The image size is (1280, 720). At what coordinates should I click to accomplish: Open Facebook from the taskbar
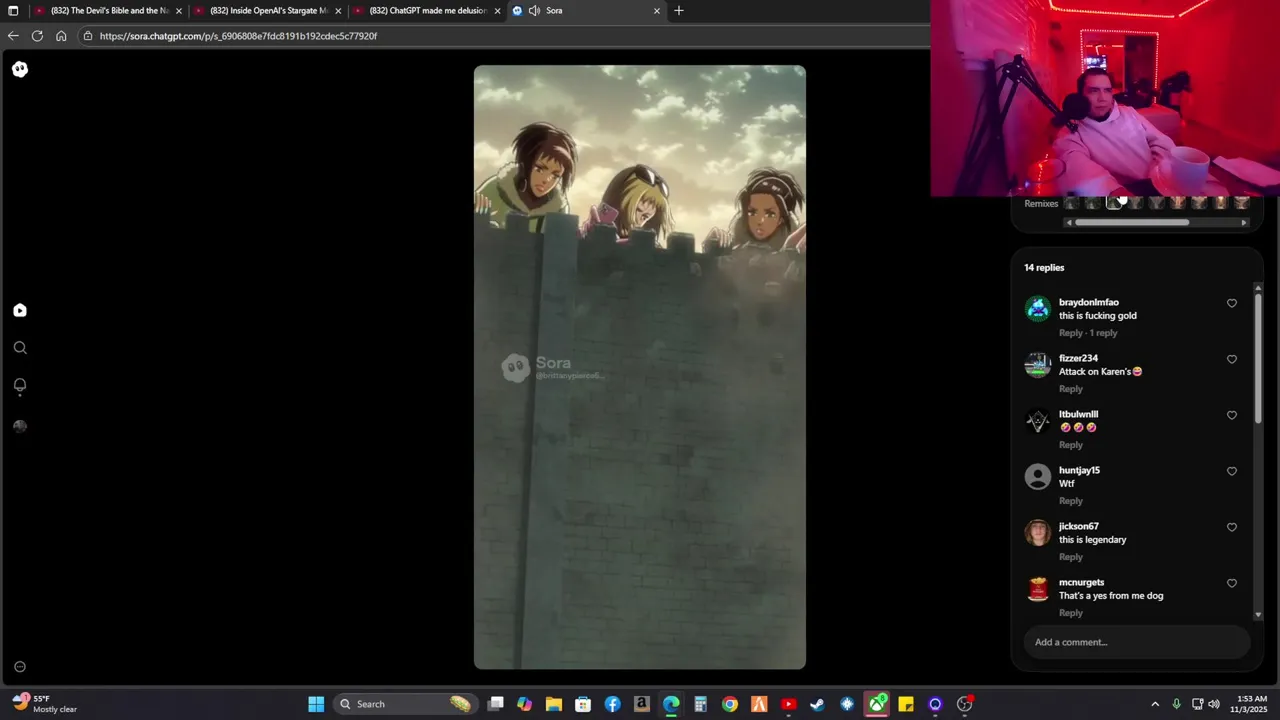[x=612, y=704]
